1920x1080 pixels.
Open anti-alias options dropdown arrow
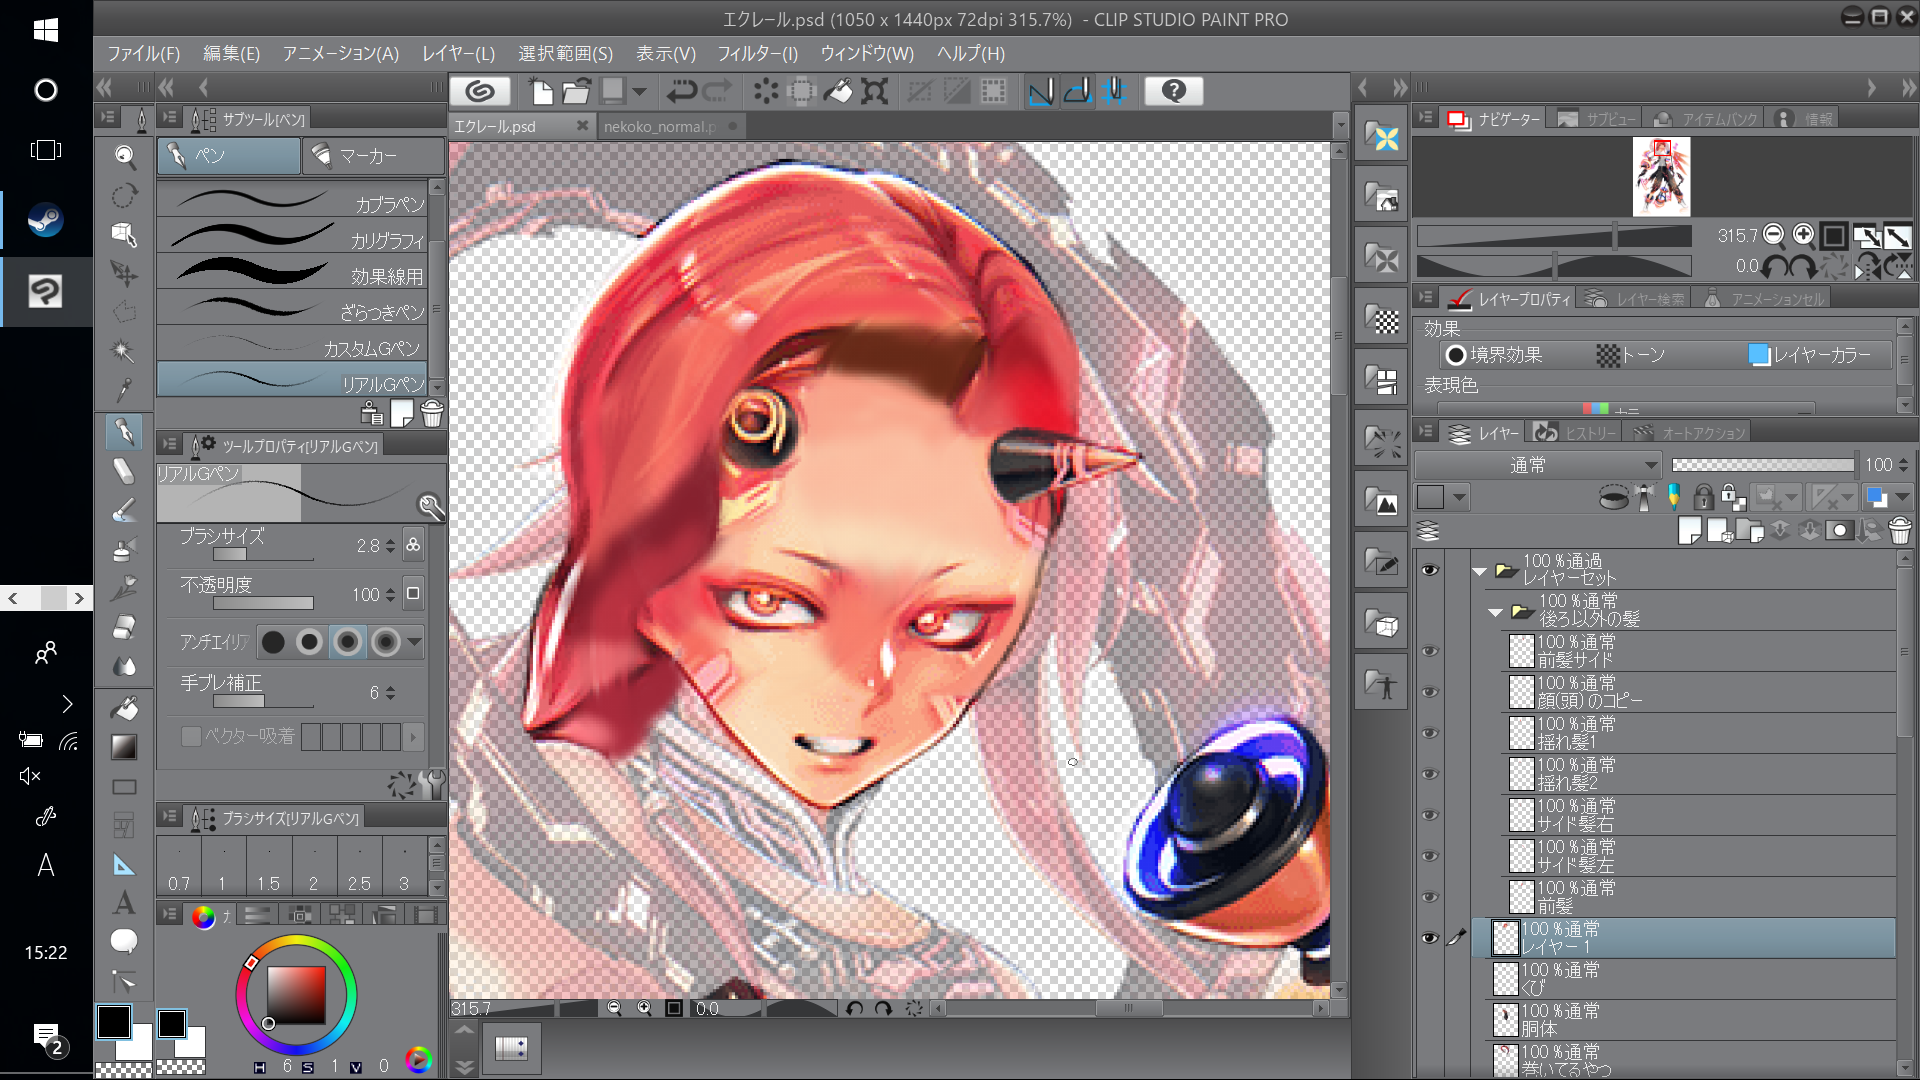[x=414, y=642]
